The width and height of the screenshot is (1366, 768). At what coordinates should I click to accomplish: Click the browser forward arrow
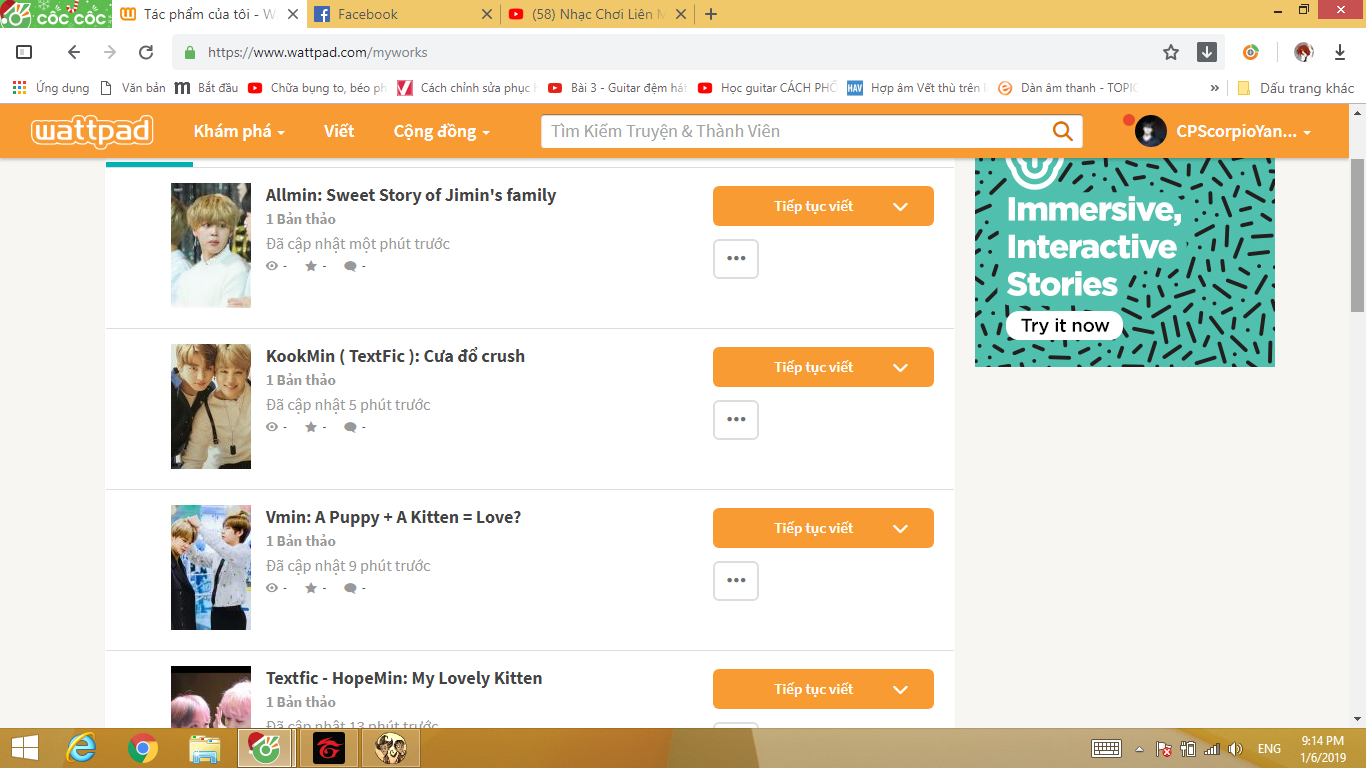point(110,52)
